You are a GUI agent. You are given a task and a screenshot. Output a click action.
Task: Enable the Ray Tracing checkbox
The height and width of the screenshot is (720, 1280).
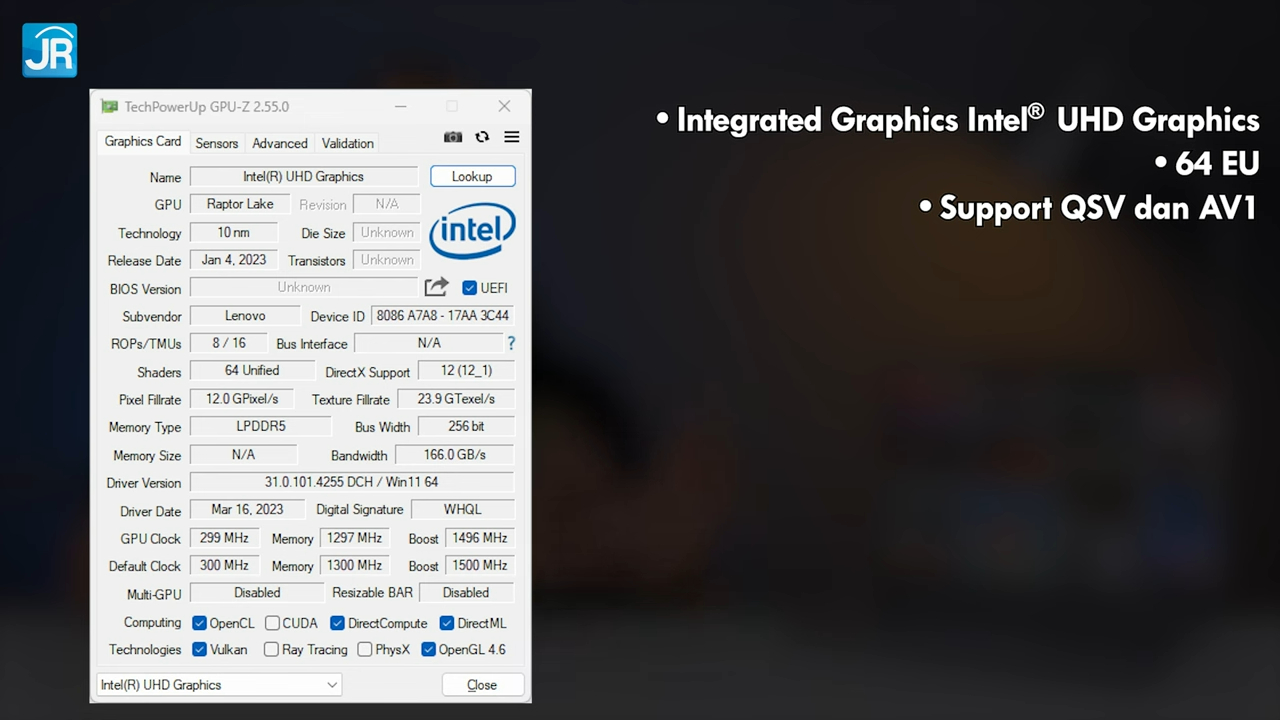click(271, 649)
